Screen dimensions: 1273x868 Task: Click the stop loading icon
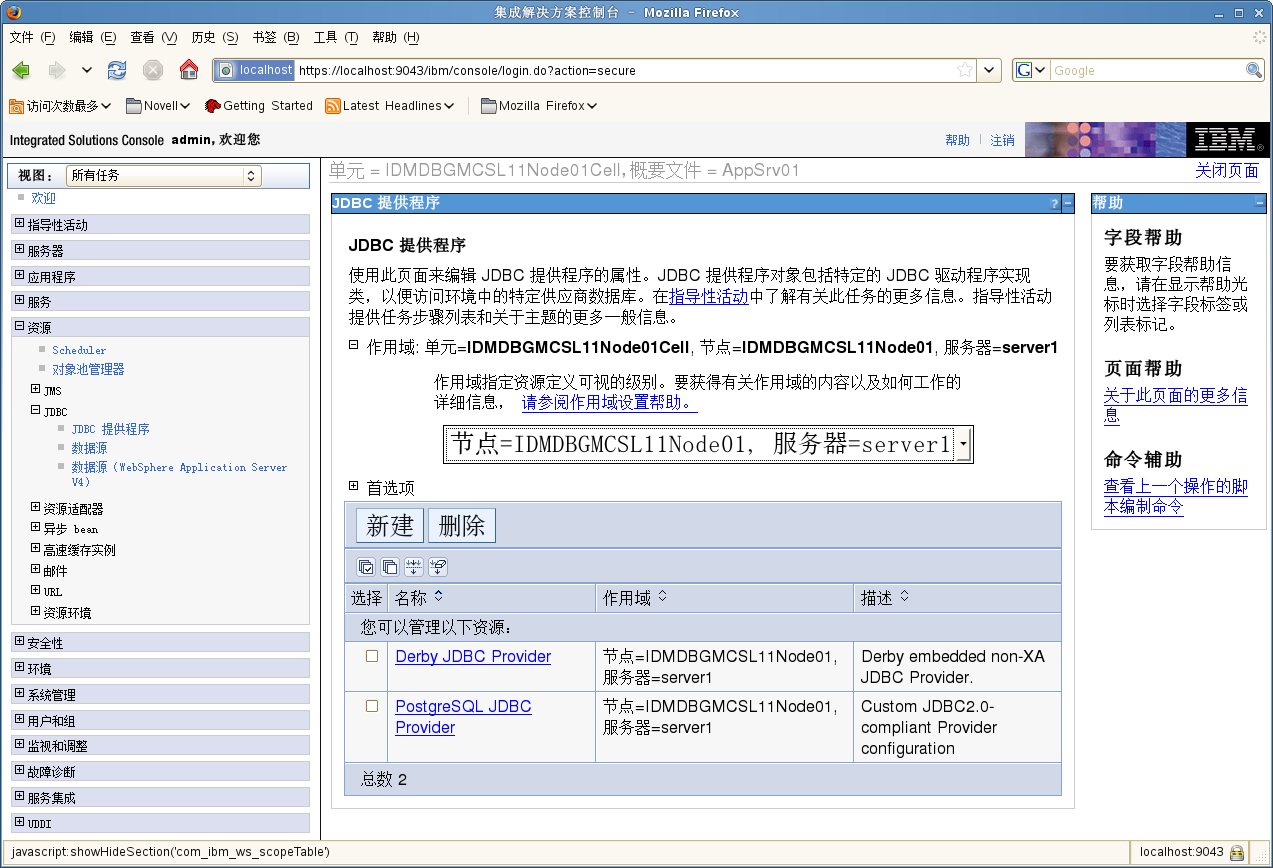click(153, 70)
